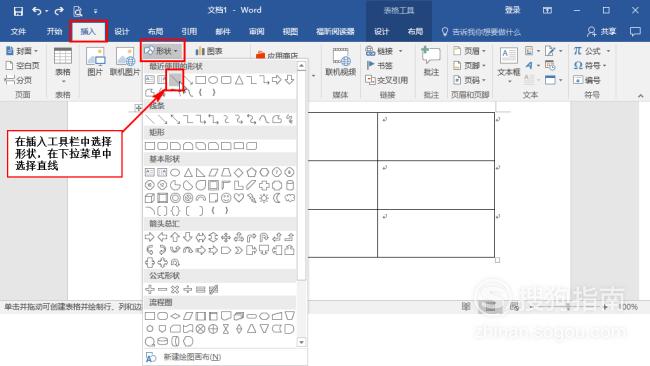The width and height of the screenshot is (650, 366).
Task: Select the left arrow block arrow
Action: click(x=162, y=237)
